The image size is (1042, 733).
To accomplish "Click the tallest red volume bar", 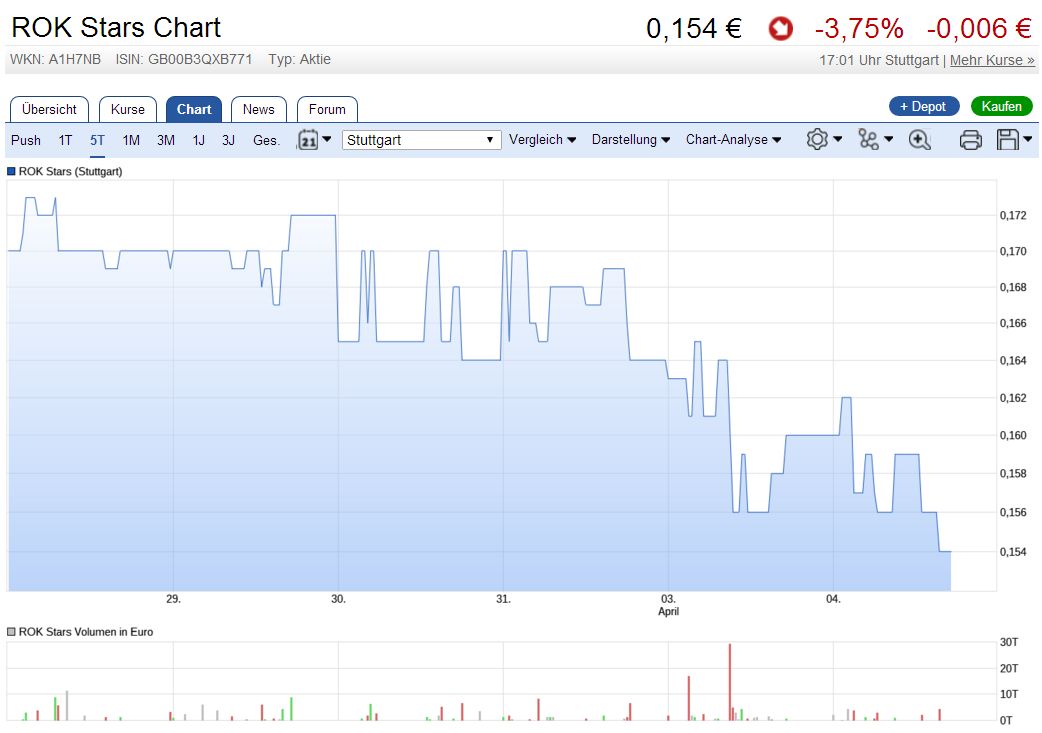I will (x=730, y=682).
